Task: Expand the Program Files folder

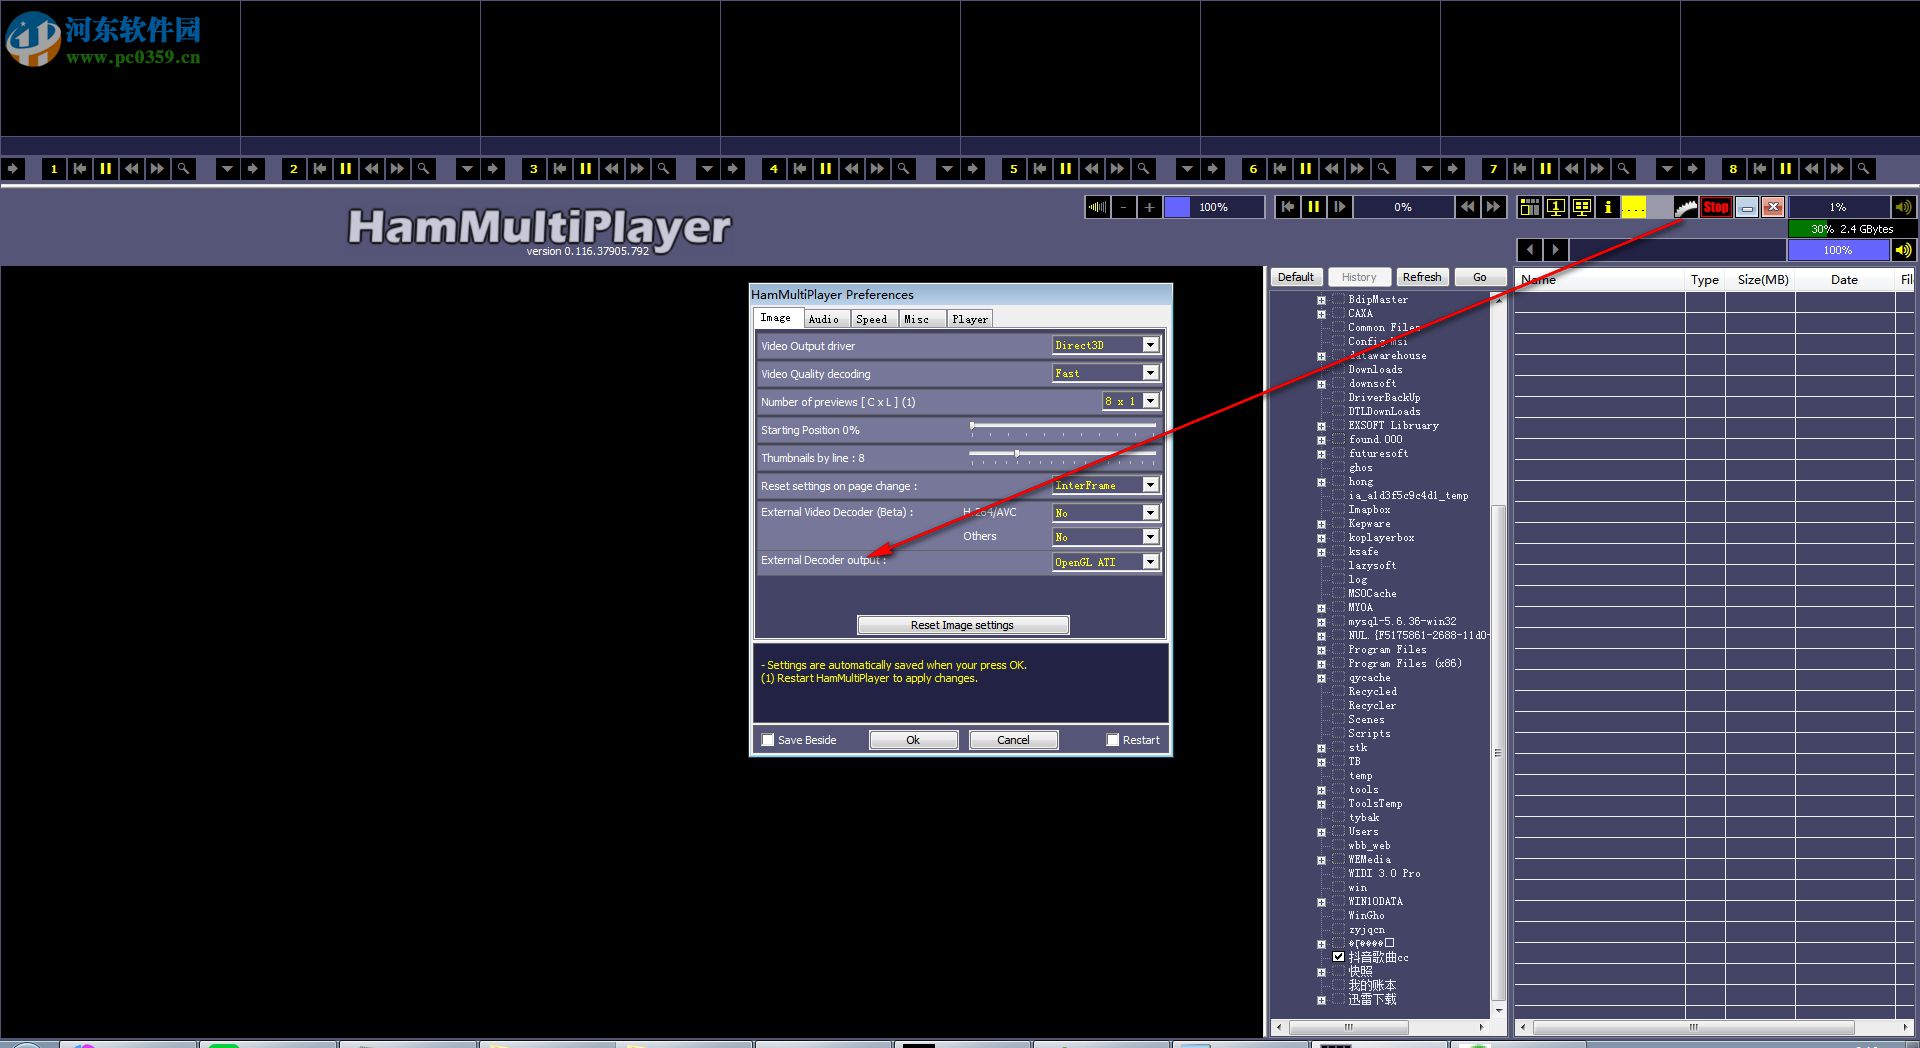Action: tap(1321, 650)
